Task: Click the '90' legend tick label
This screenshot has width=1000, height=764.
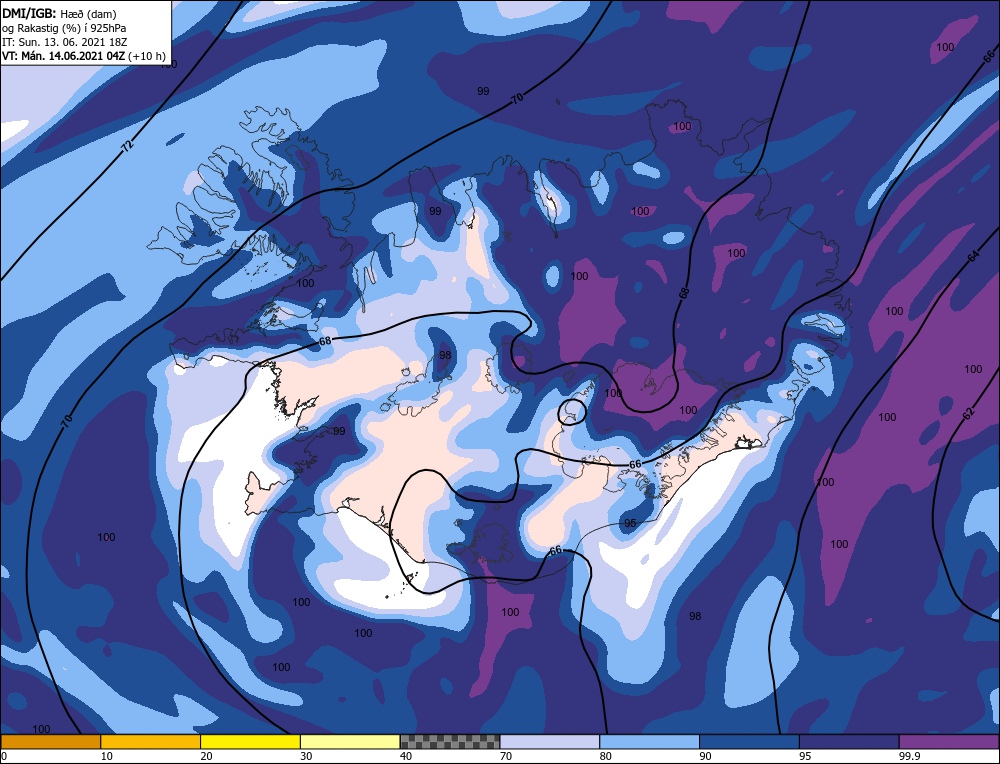Action: coord(705,756)
